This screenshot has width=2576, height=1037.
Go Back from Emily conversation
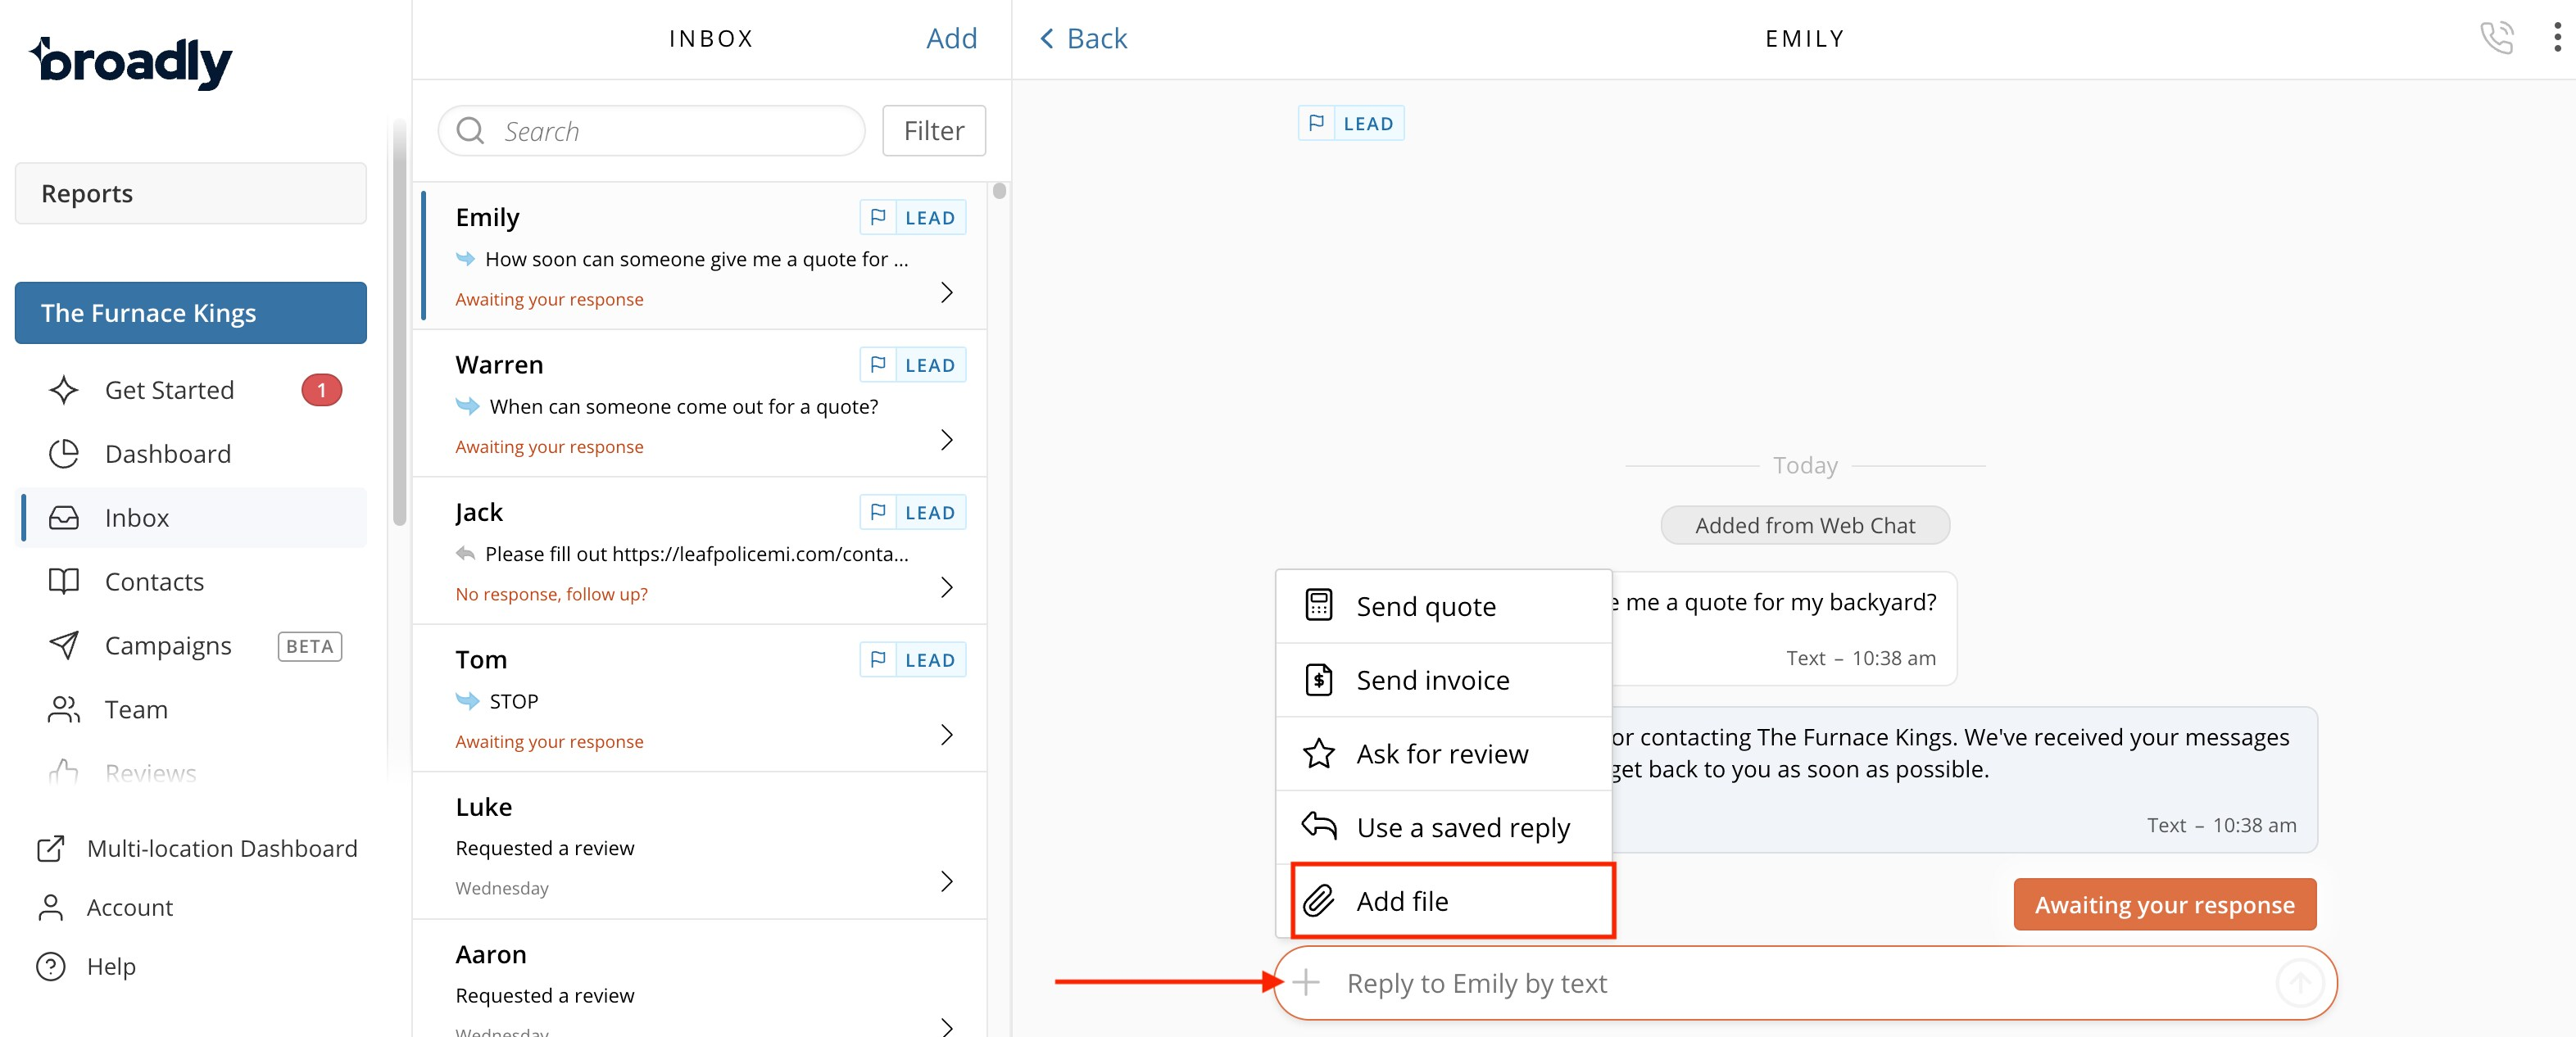point(1083,38)
